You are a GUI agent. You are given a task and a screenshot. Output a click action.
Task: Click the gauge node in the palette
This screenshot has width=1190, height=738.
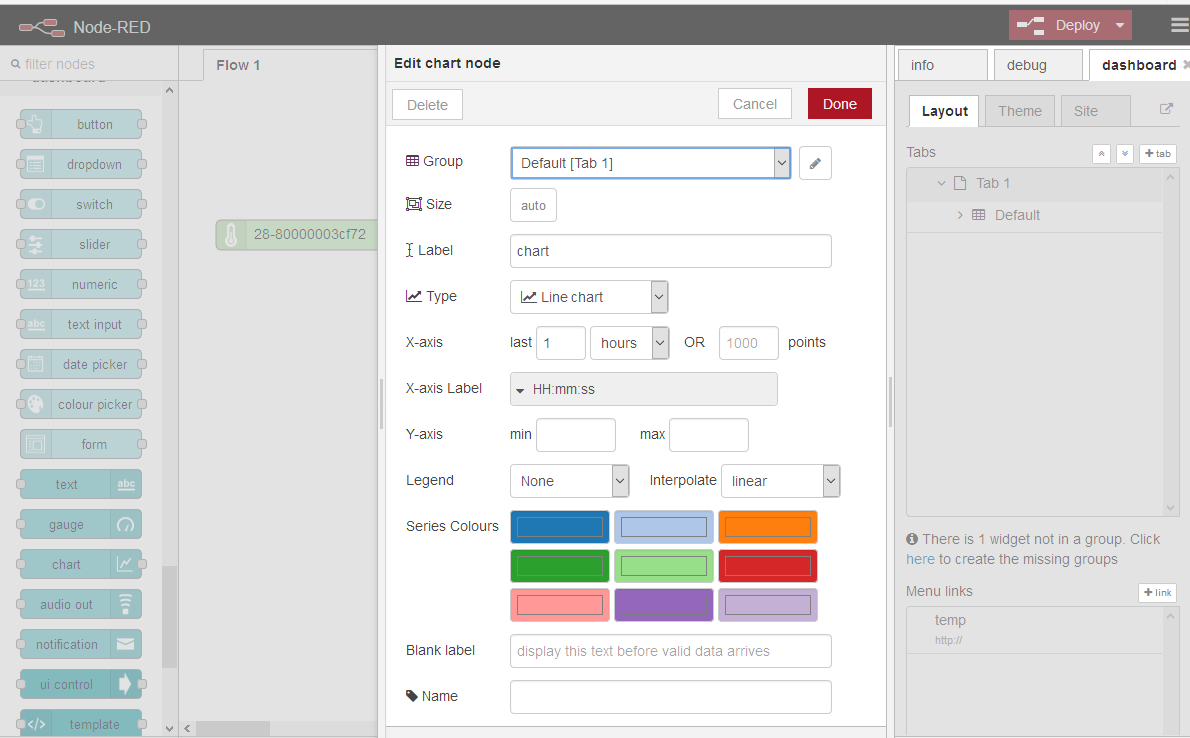(x=81, y=524)
